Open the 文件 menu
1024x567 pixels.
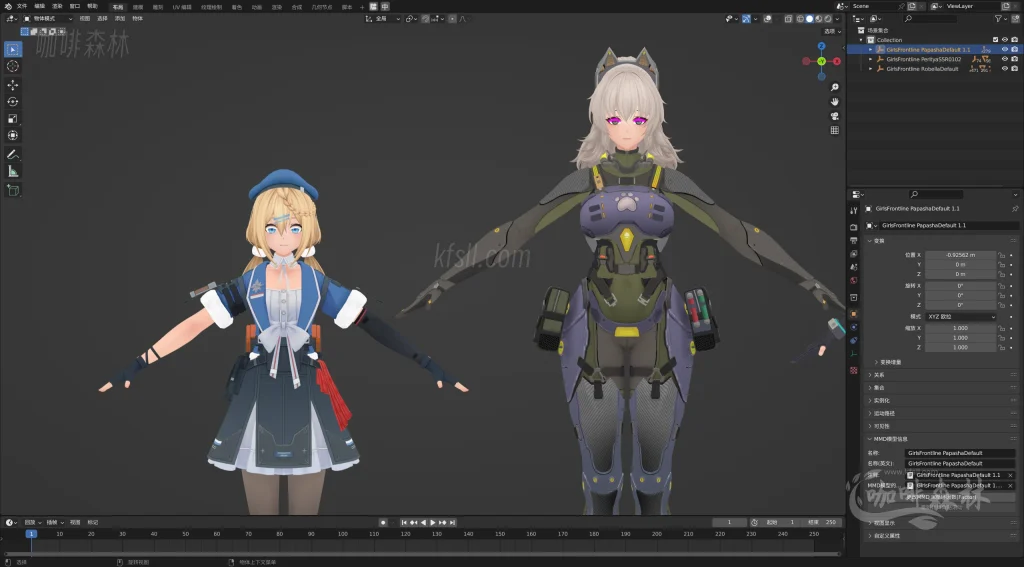point(22,6)
